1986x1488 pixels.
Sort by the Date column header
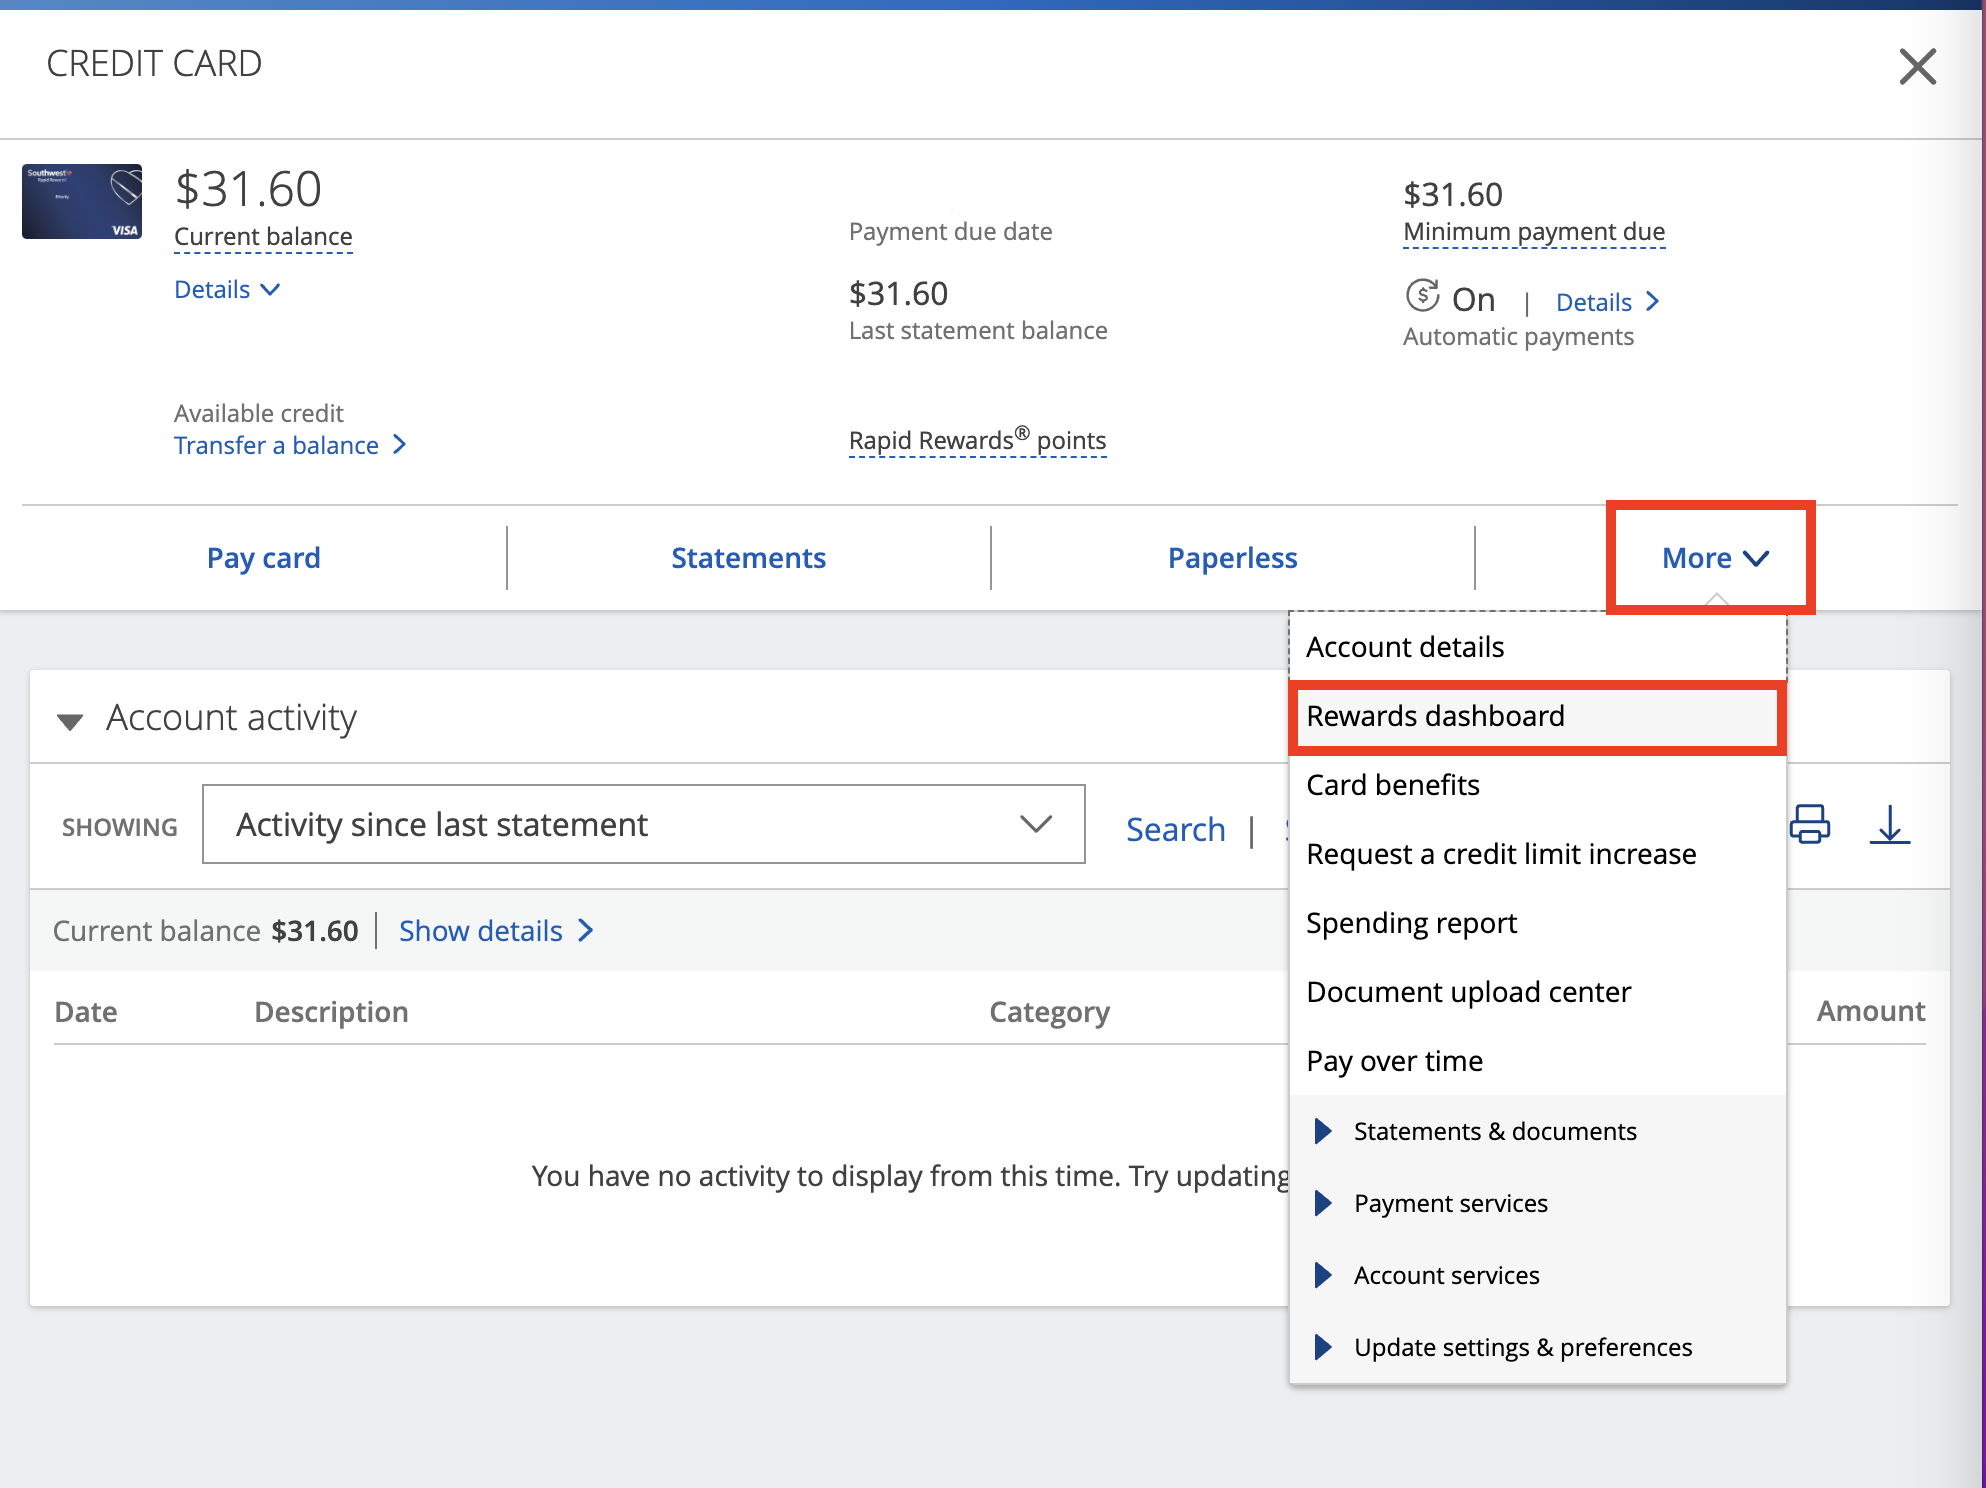(86, 1012)
